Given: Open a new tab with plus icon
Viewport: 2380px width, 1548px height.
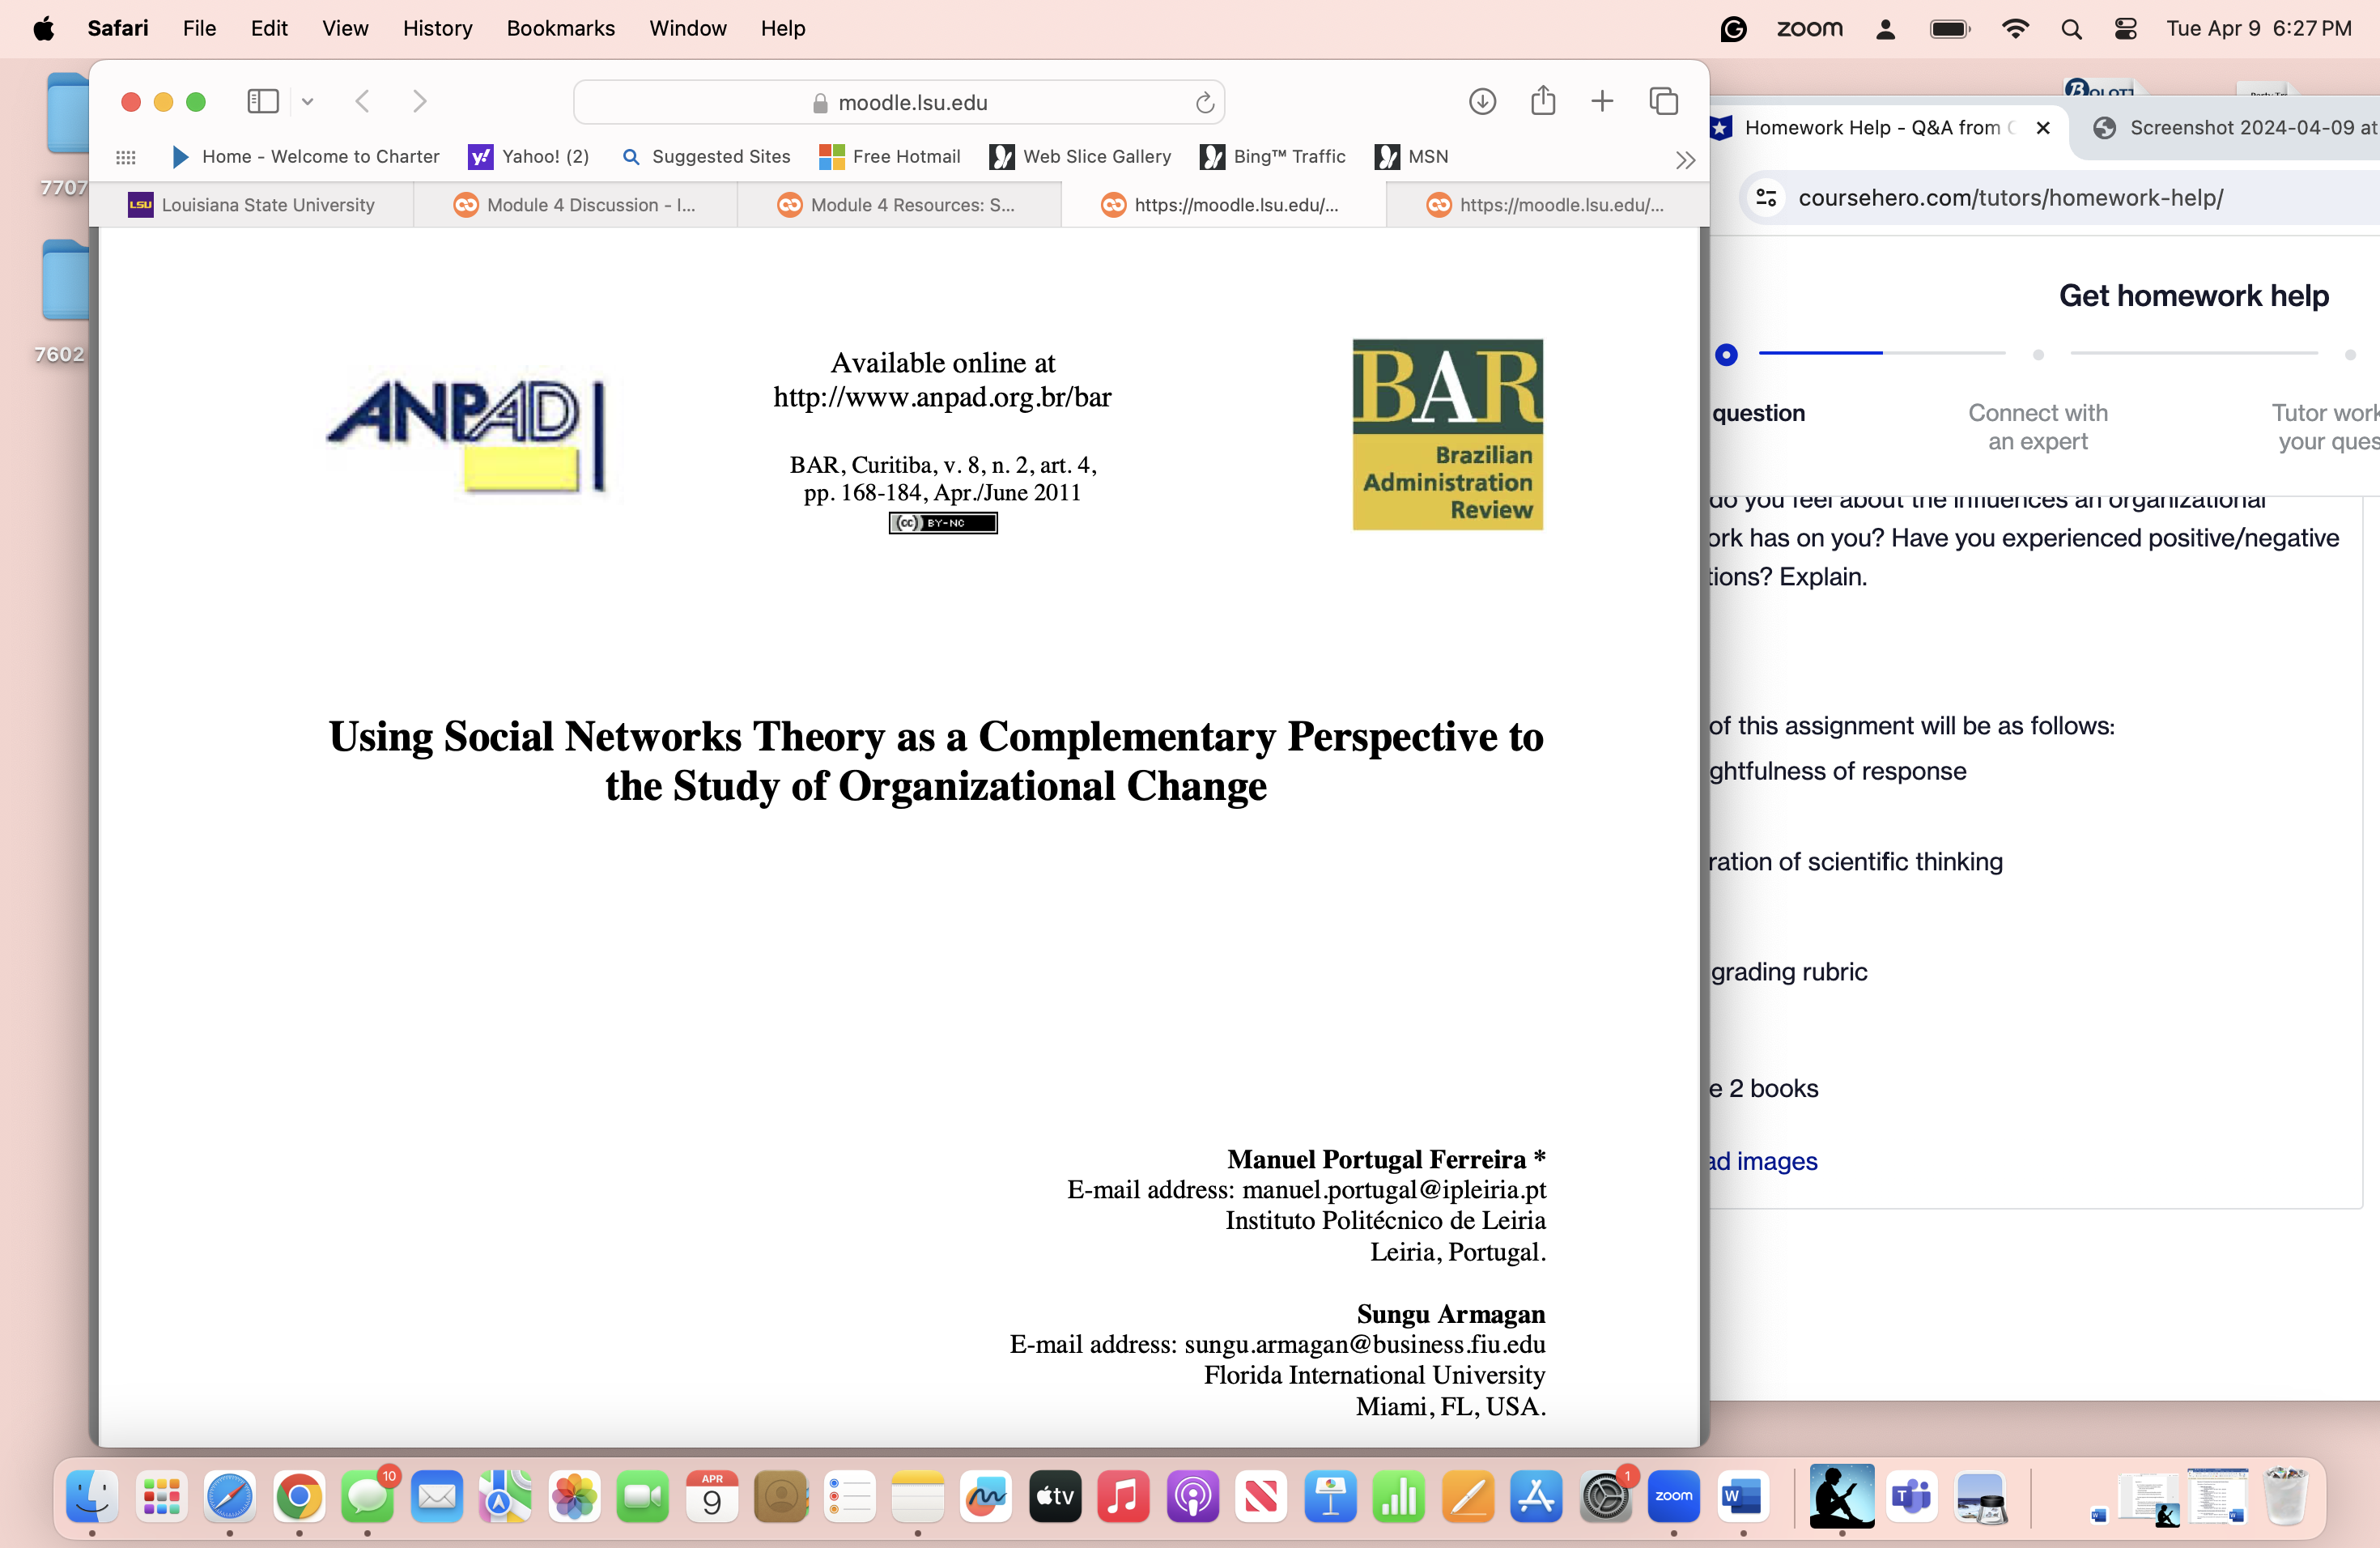Looking at the screenshot, I should 1602,101.
